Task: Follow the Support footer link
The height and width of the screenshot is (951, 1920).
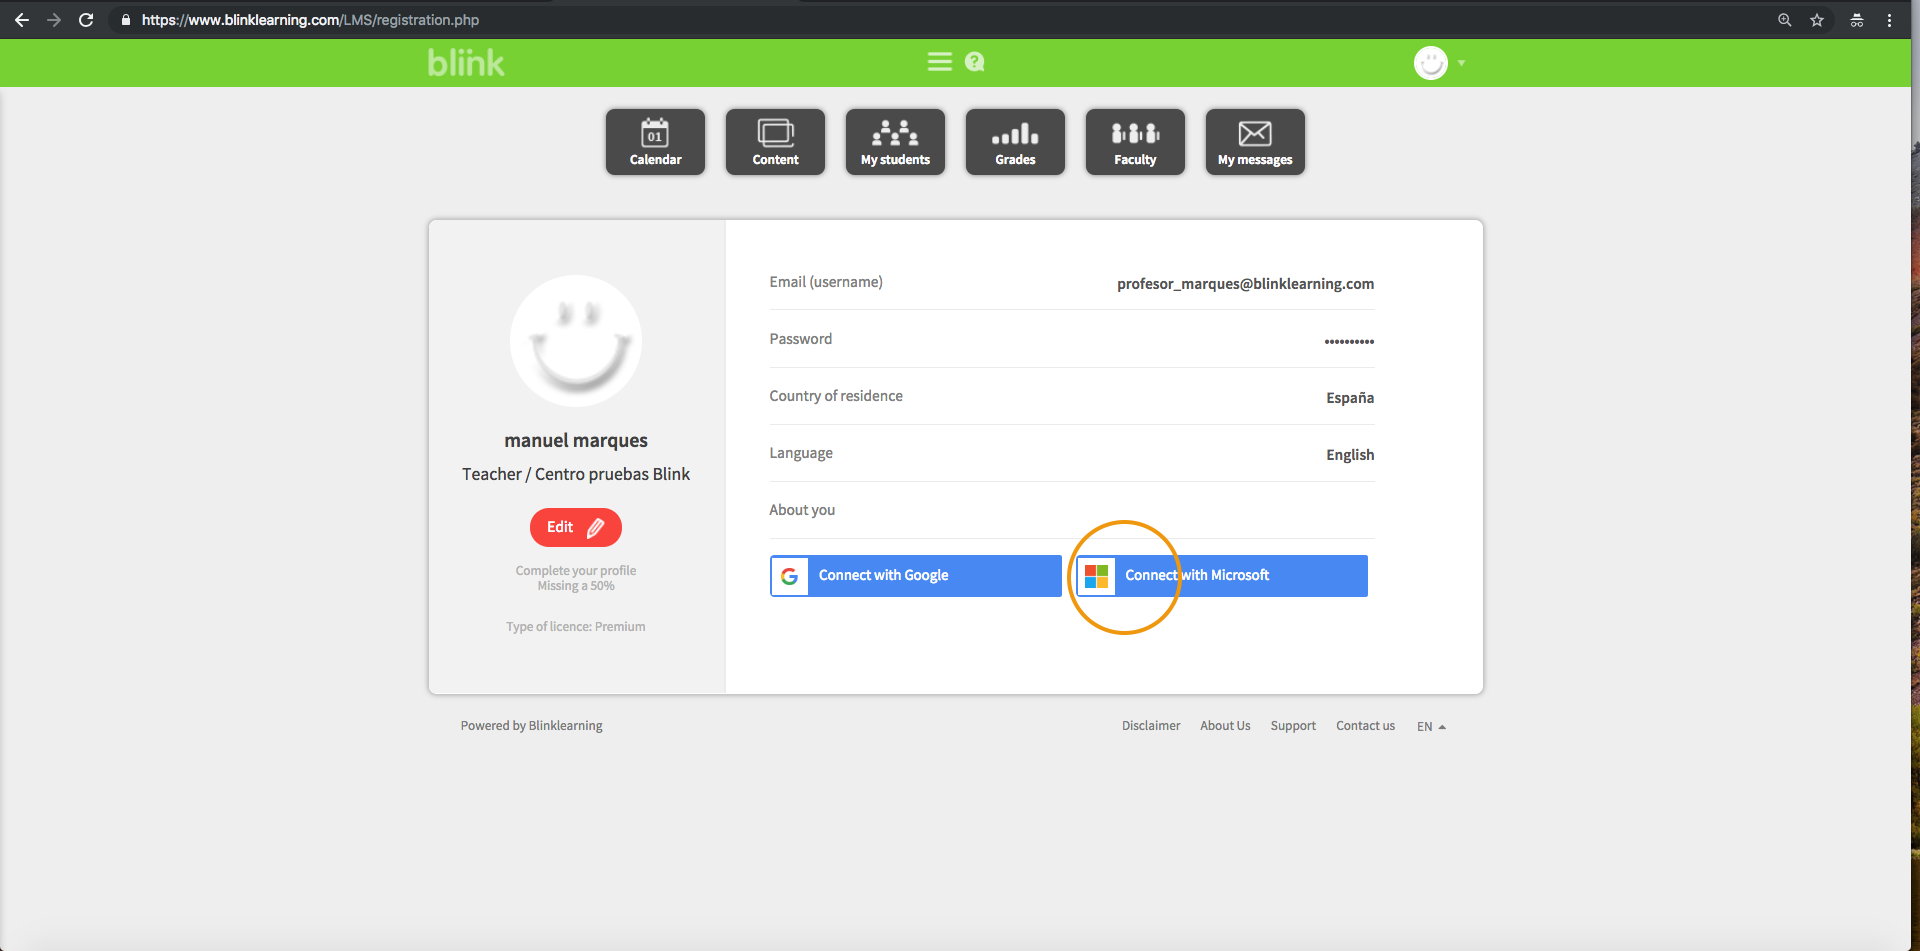Action: [1293, 726]
